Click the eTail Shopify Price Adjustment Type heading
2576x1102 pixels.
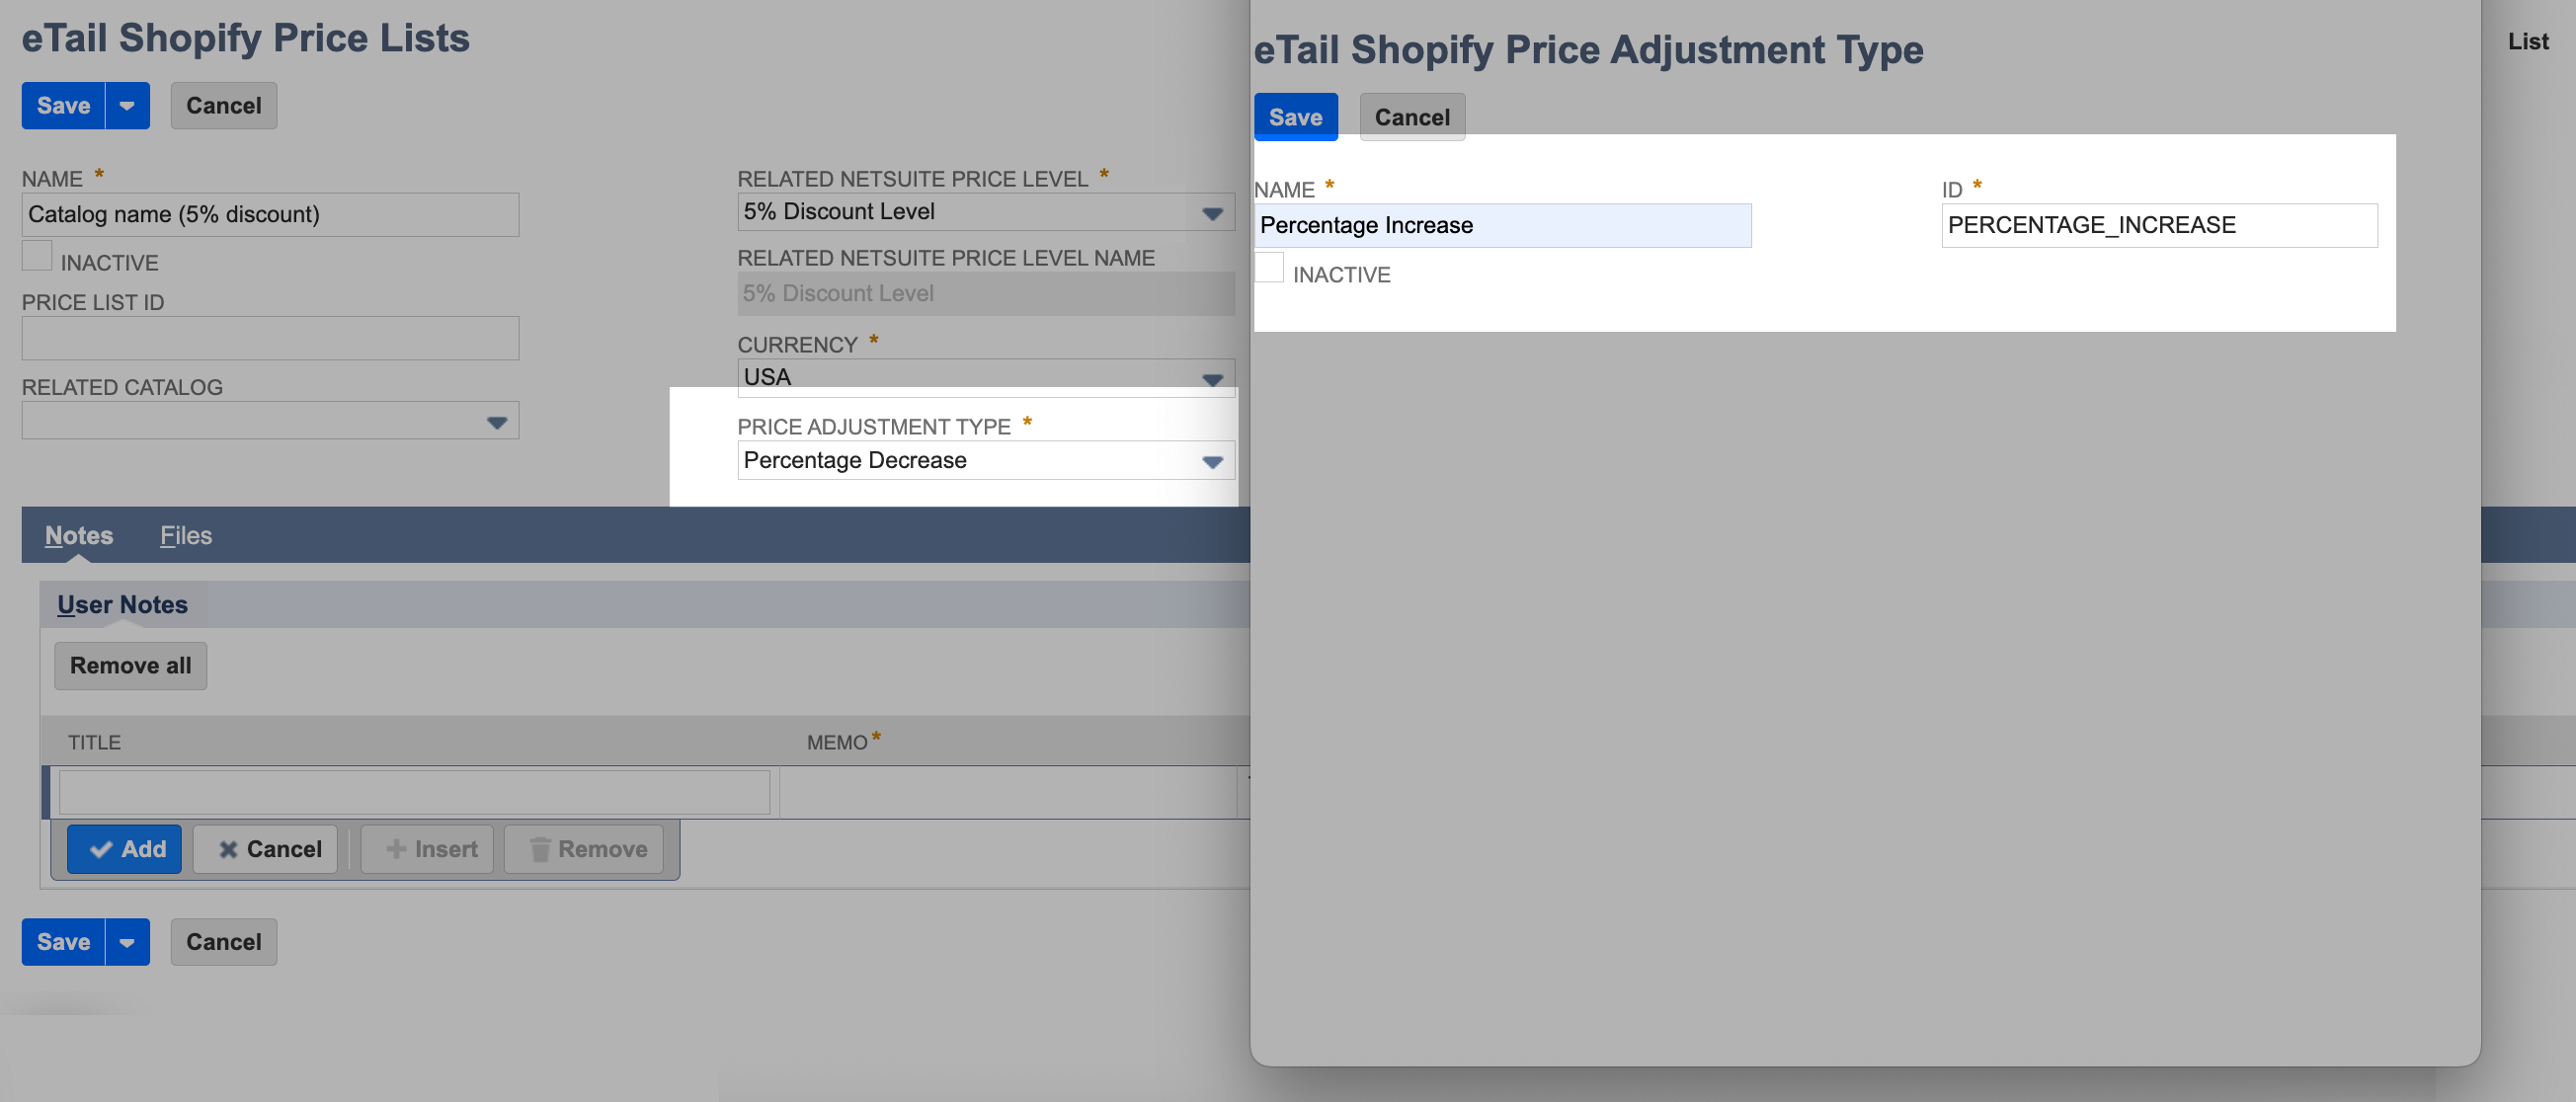[1588, 49]
